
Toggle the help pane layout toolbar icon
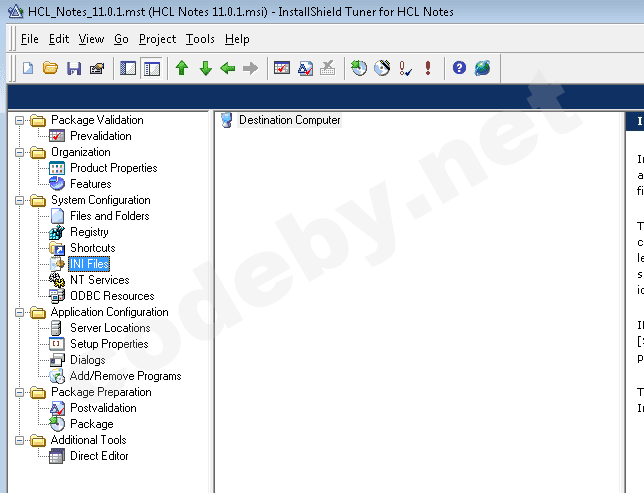click(152, 68)
